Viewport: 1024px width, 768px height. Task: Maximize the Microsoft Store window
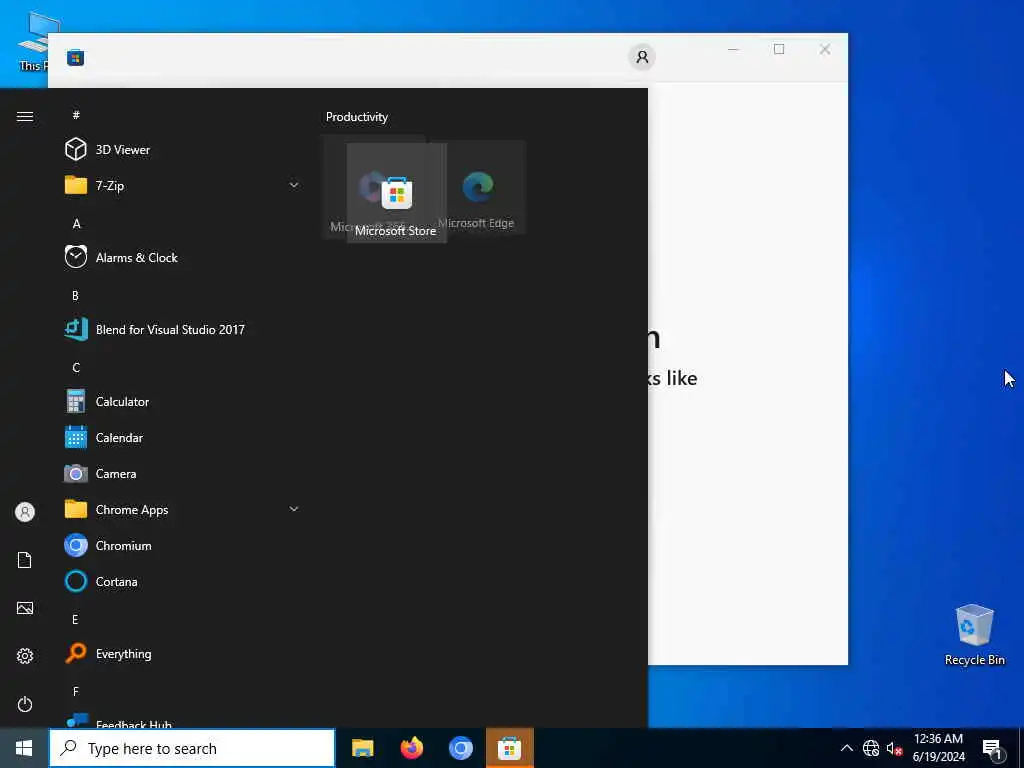click(x=779, y=49)
